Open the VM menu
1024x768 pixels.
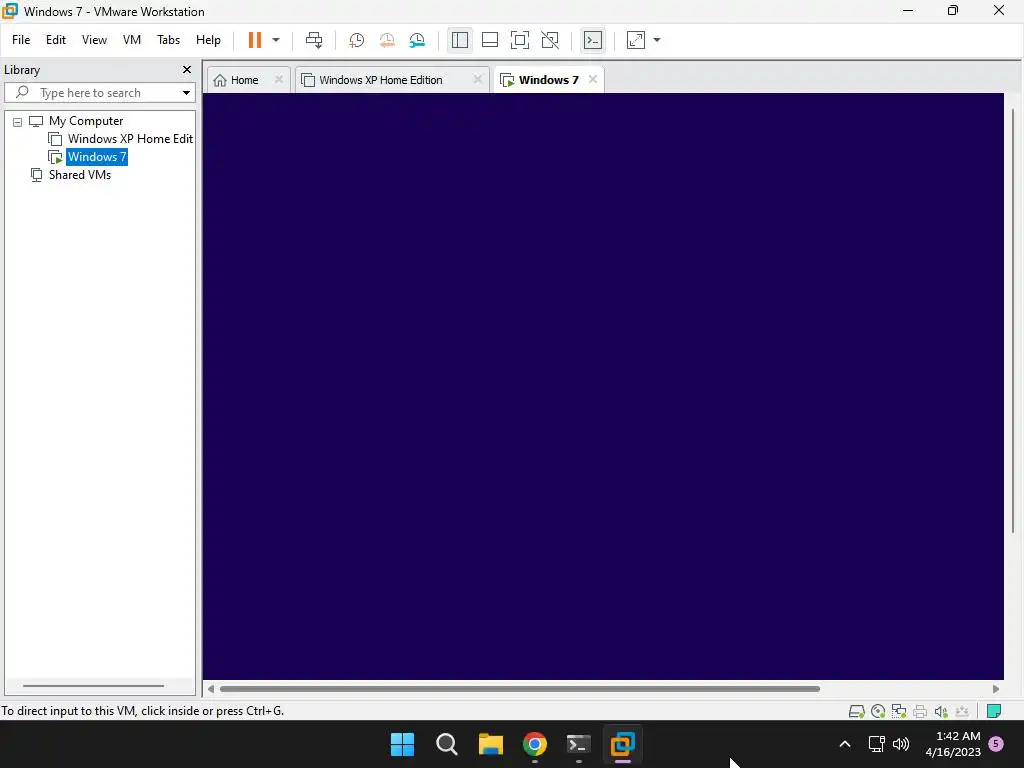[x=132, y=40]
